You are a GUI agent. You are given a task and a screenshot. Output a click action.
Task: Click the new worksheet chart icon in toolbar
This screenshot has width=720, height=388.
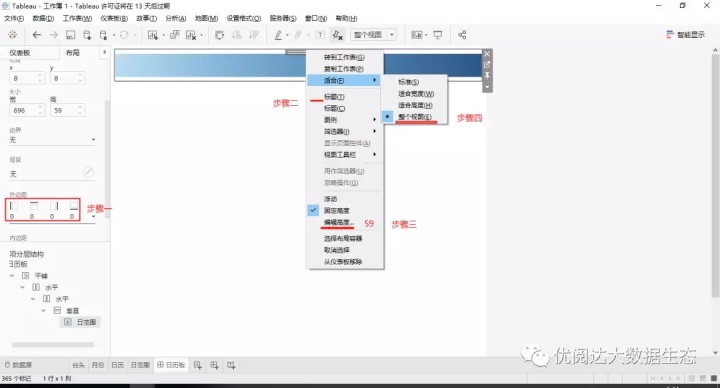coord(153,35)
